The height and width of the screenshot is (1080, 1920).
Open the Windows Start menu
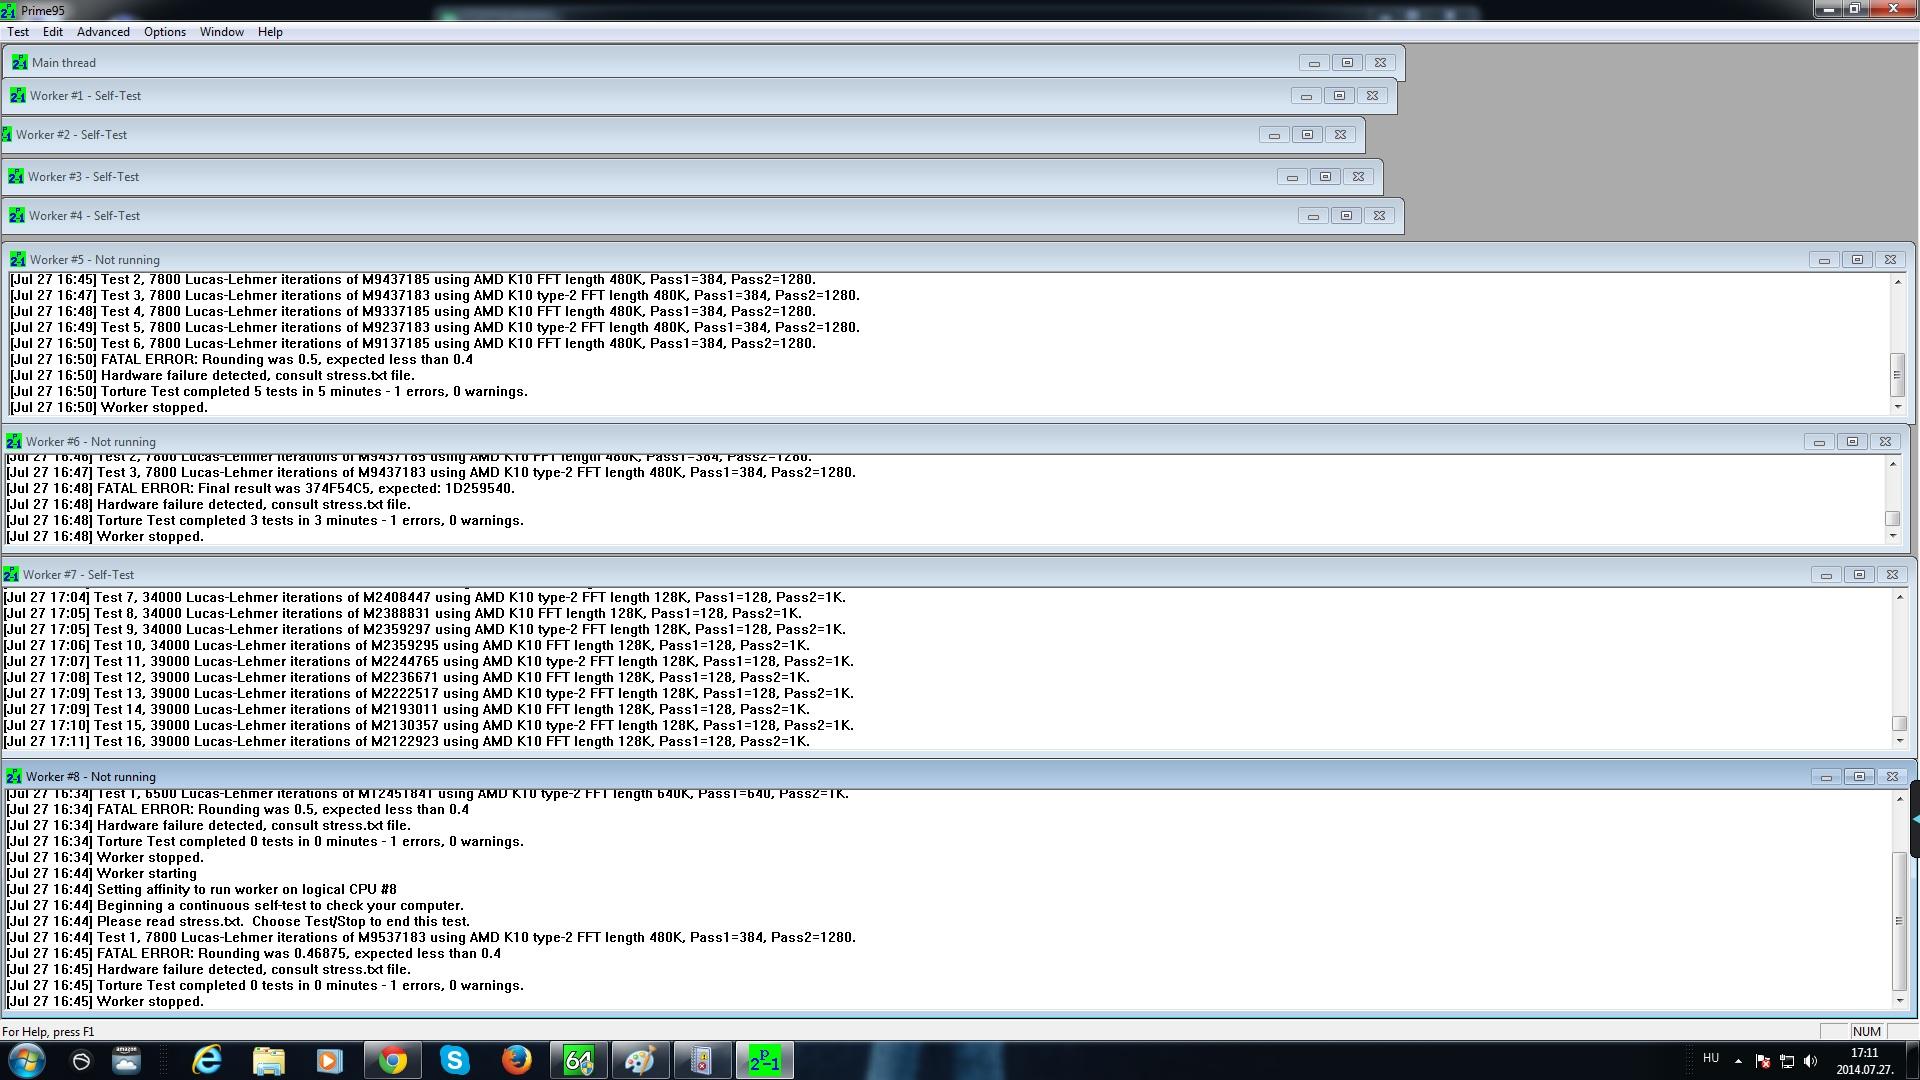(x=27, y=1060)
